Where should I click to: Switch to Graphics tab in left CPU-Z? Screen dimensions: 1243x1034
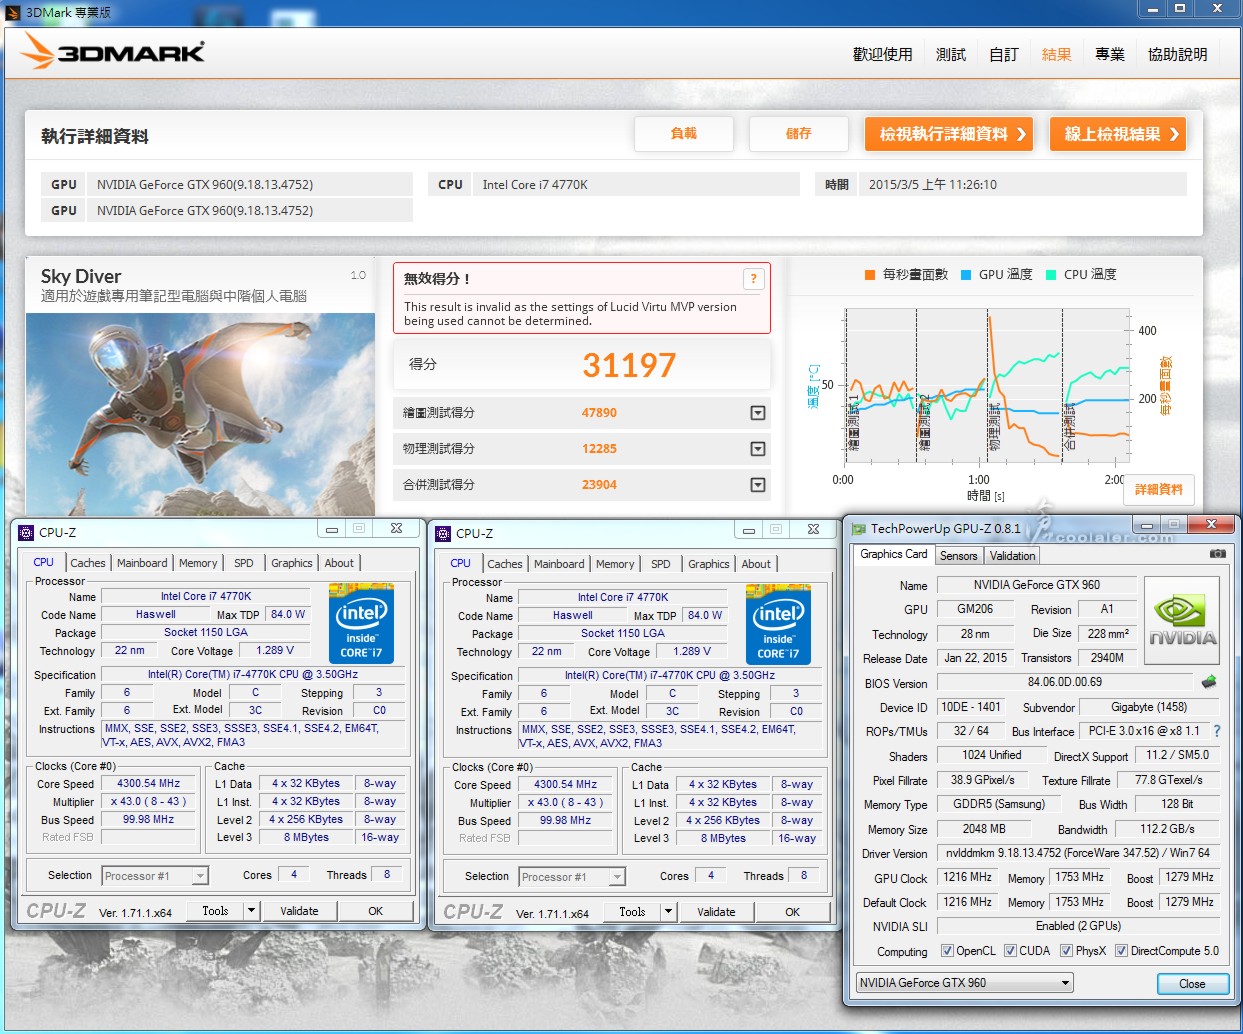click(292, 563)
